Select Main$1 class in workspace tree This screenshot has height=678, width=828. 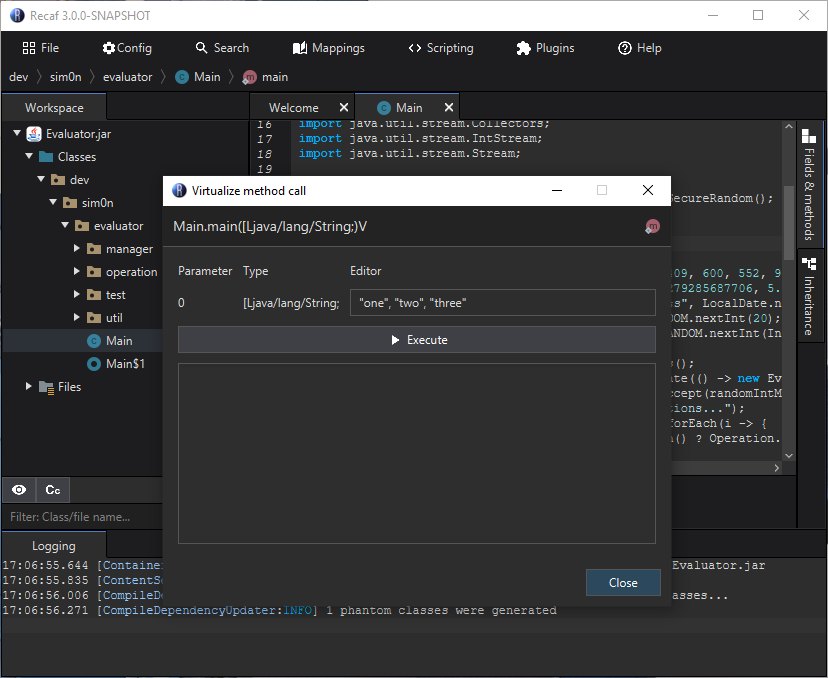[125, 364]
